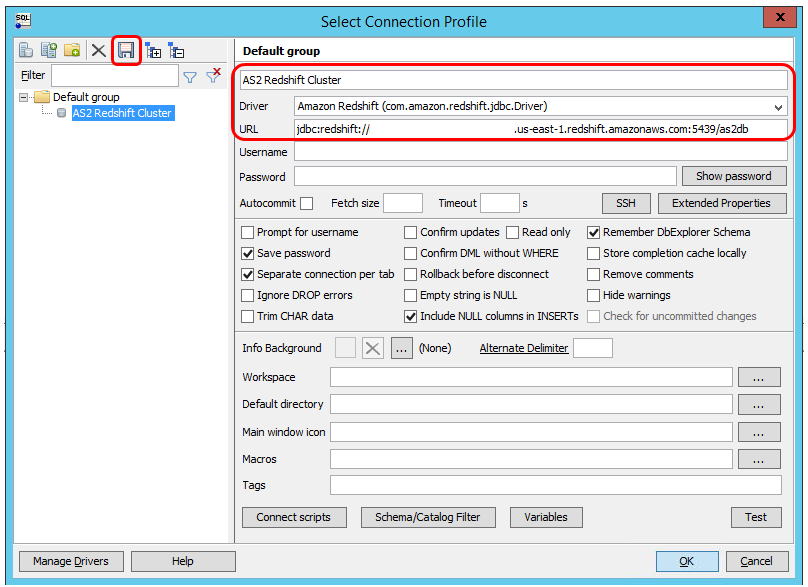This screenshot has height=587, width=808.
Task: Open the Variables dialog
Action: [546, 517]
